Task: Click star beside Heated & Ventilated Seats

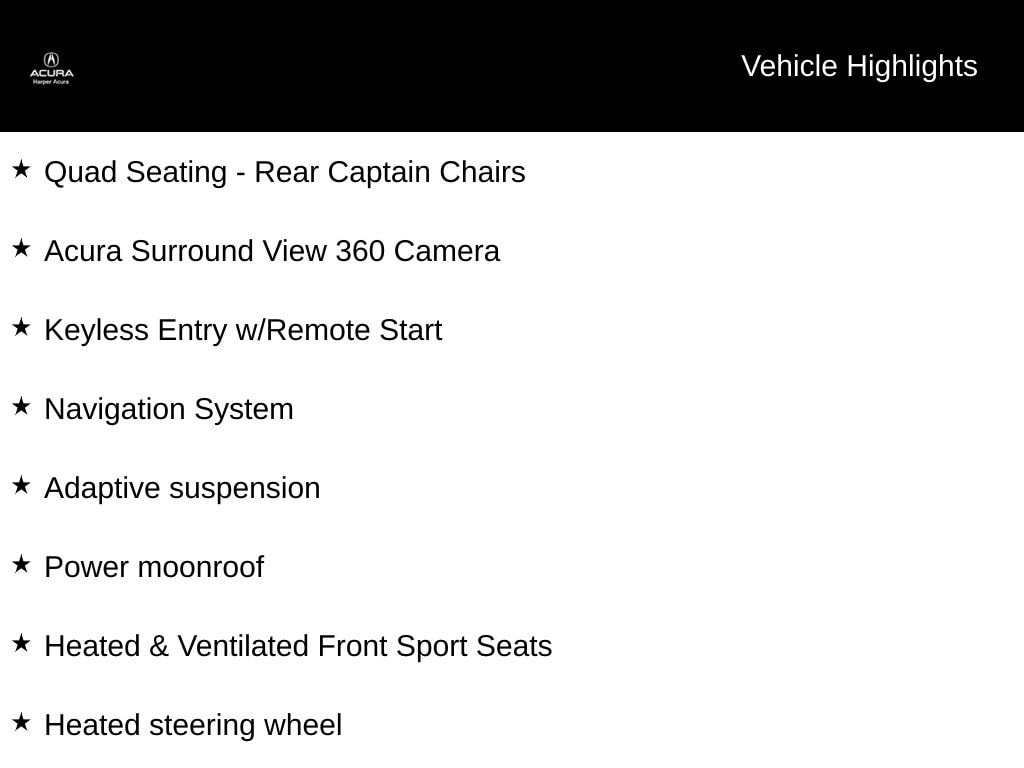Action: (x=21, y=643)
